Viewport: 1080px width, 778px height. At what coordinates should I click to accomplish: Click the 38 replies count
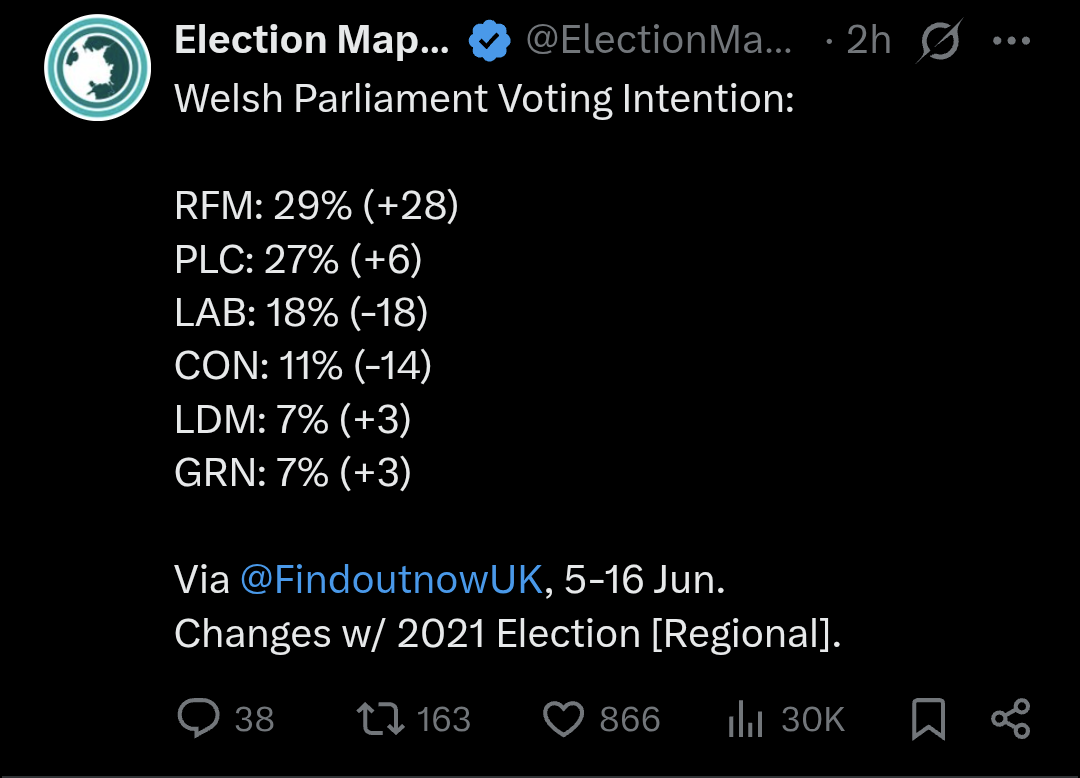pyautogui.click(x=254, y=719)
